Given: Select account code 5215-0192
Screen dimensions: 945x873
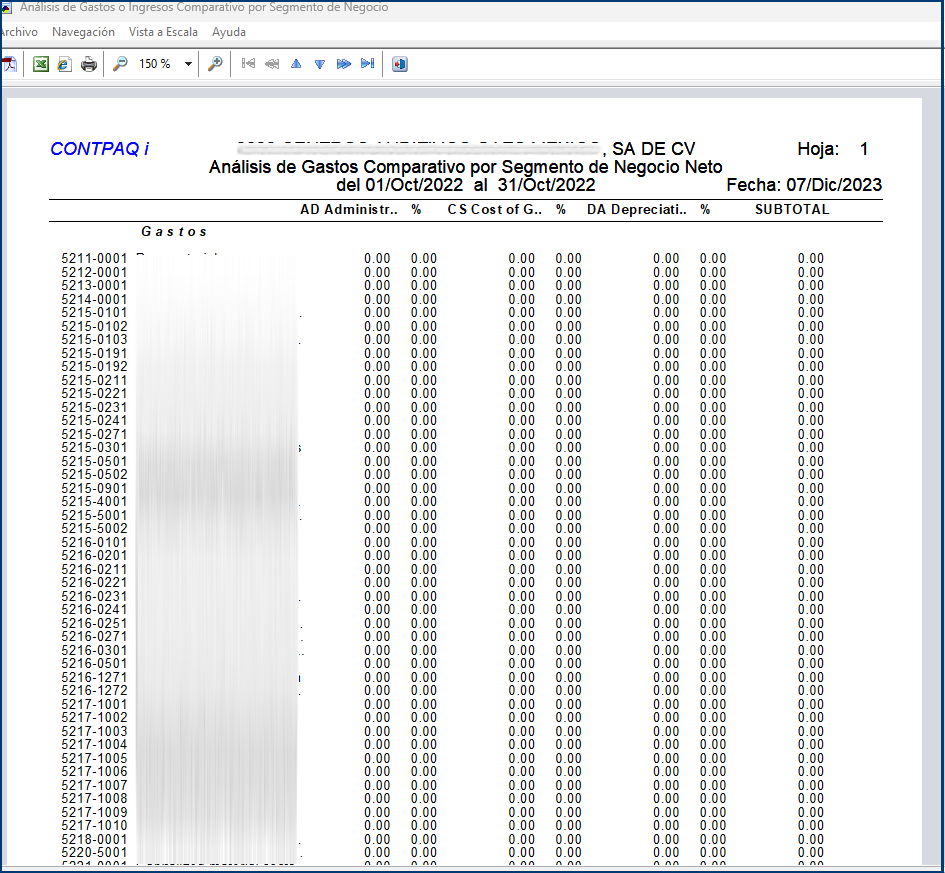Looking at the screenshot, I should tap(95, 367).
